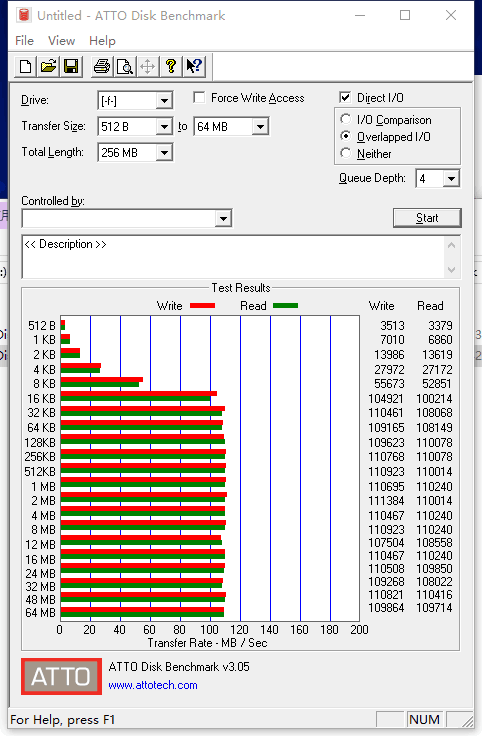
Task: Open the File menu
Action: tap(24, 41)
